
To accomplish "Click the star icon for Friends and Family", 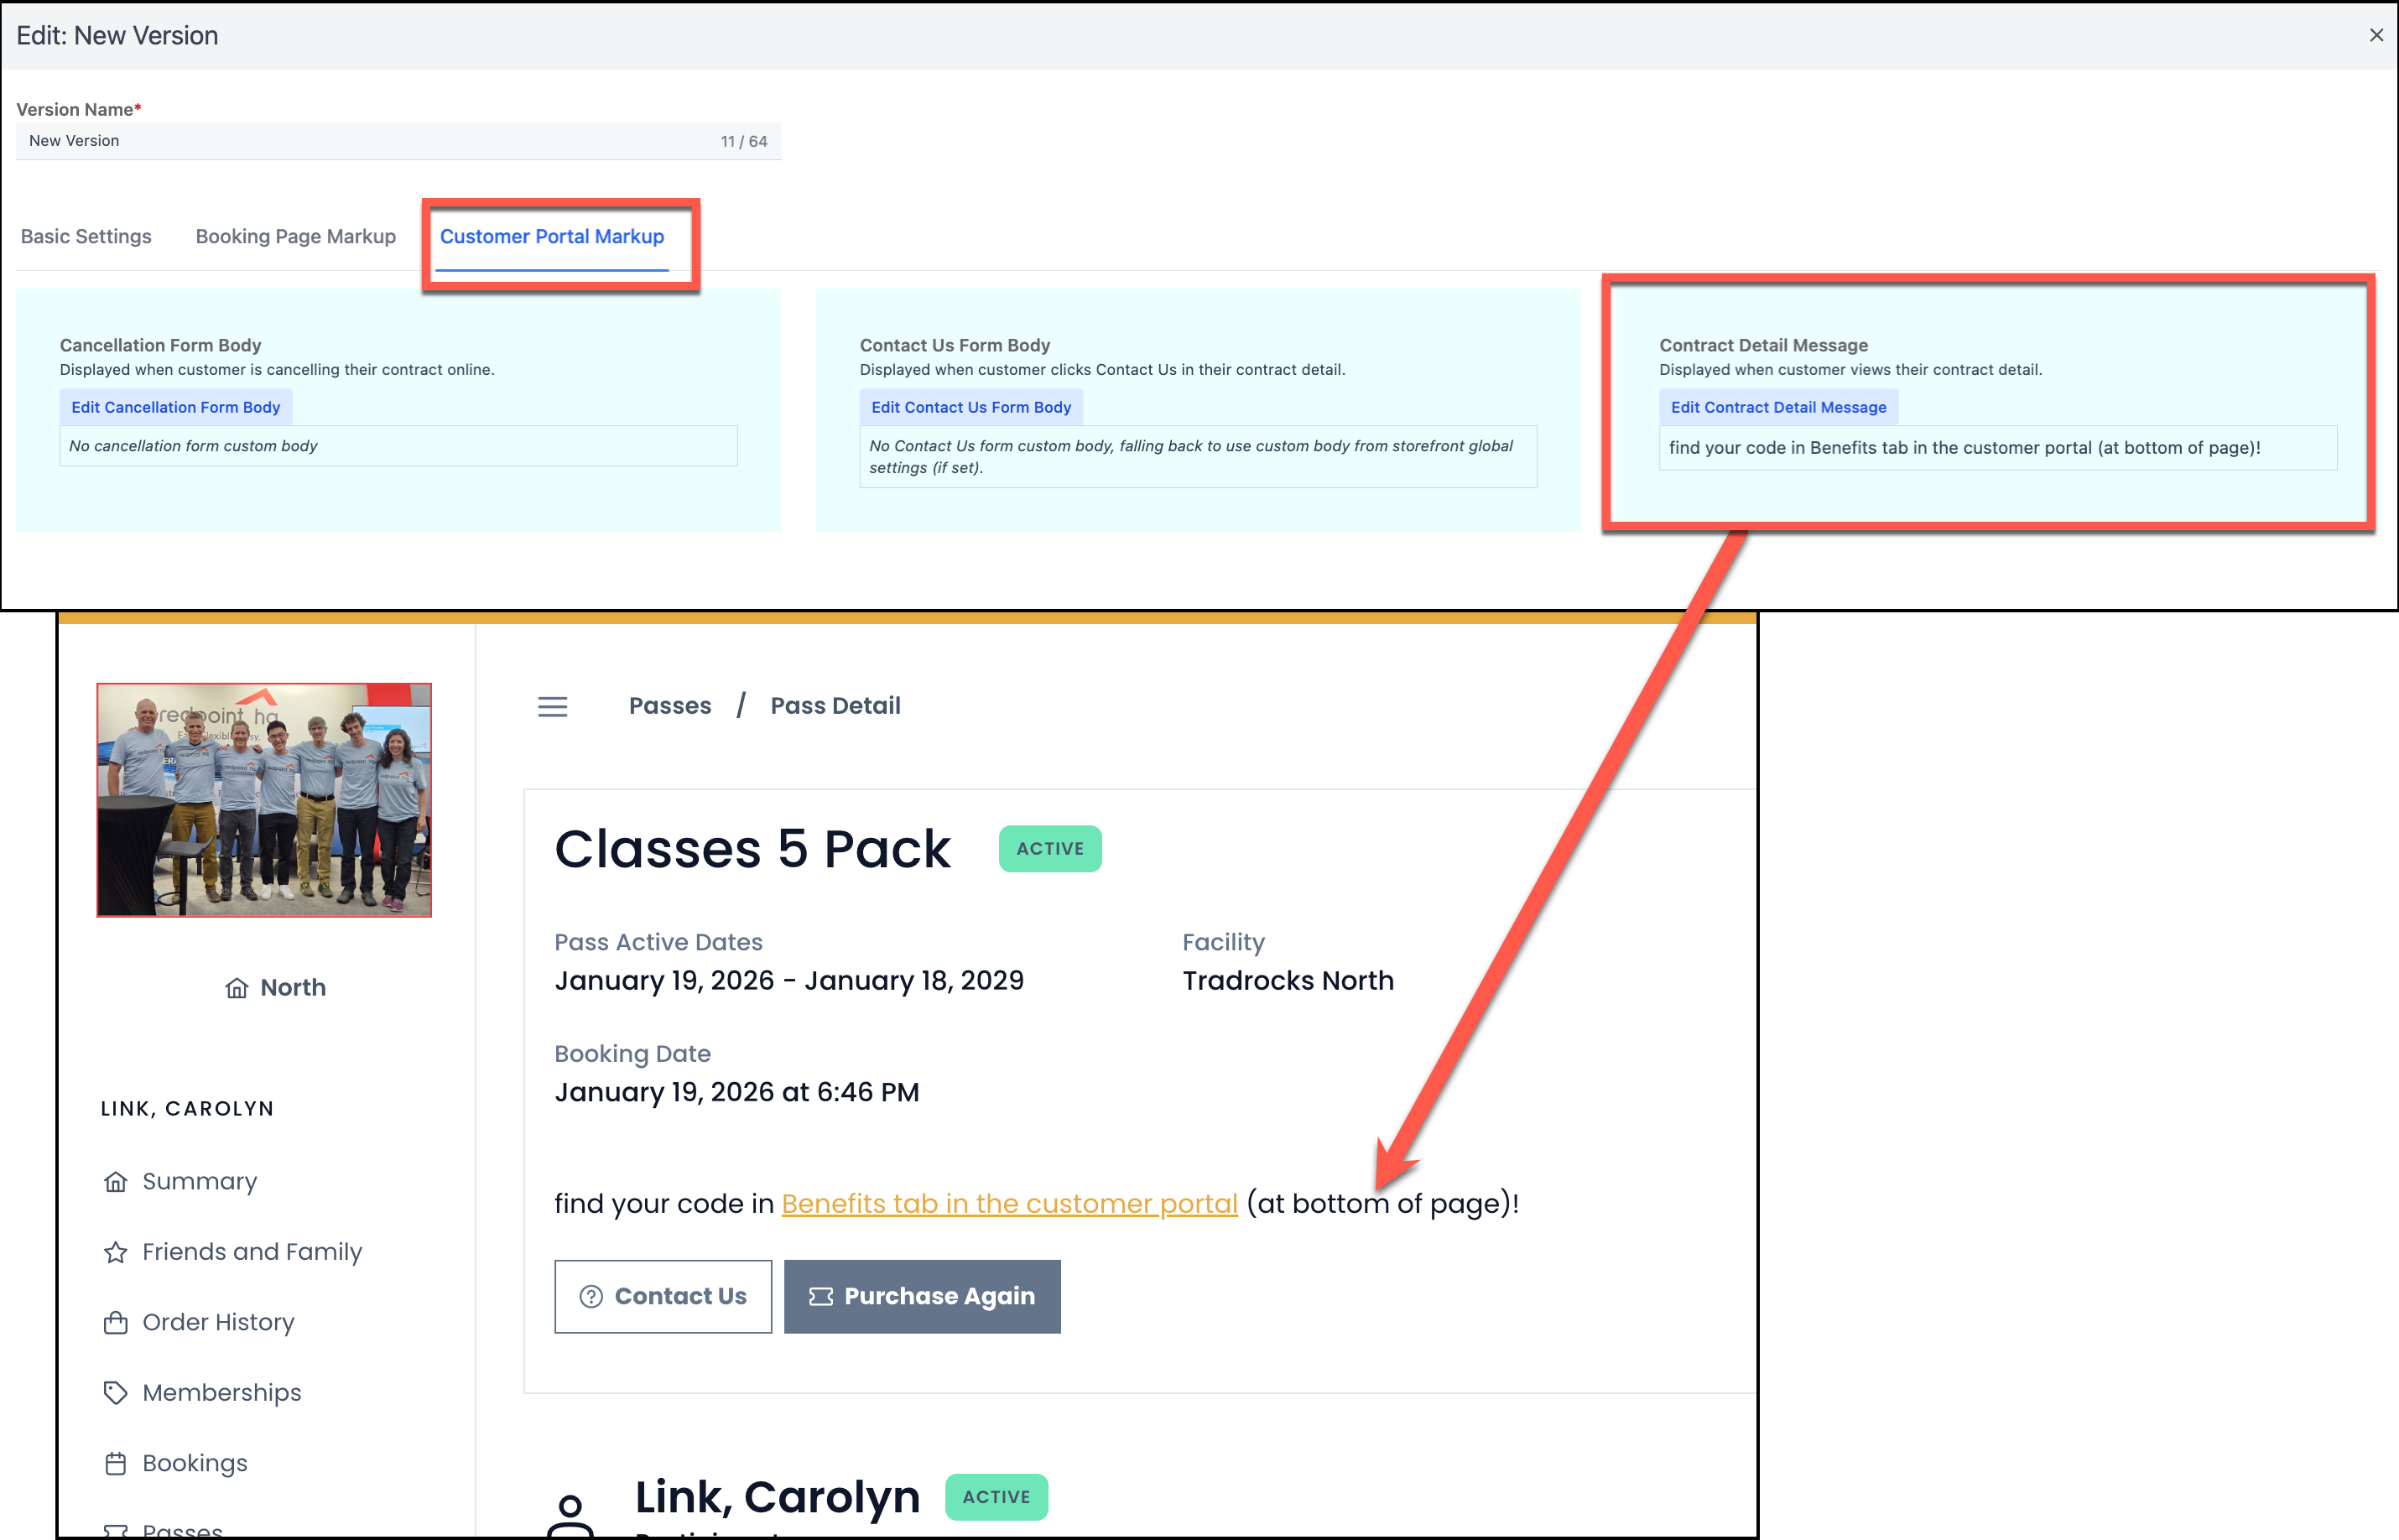I will click(116, 1252).
